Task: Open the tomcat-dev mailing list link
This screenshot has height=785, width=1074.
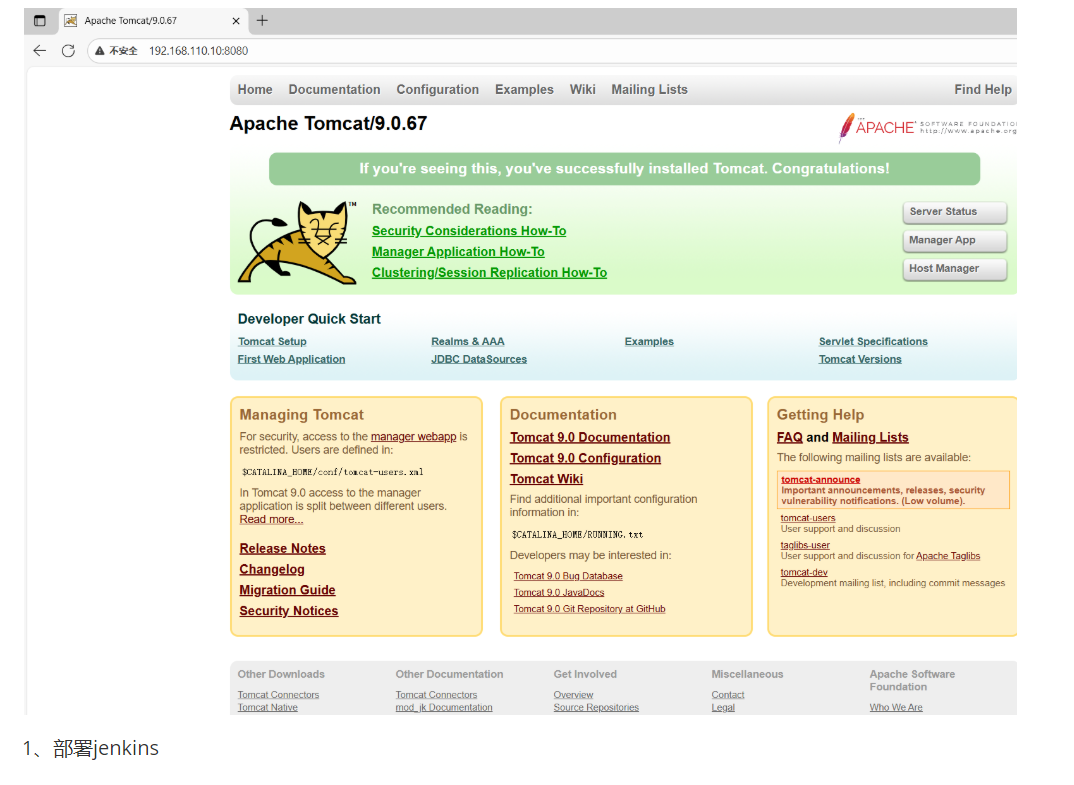Action: pos(804,573)
